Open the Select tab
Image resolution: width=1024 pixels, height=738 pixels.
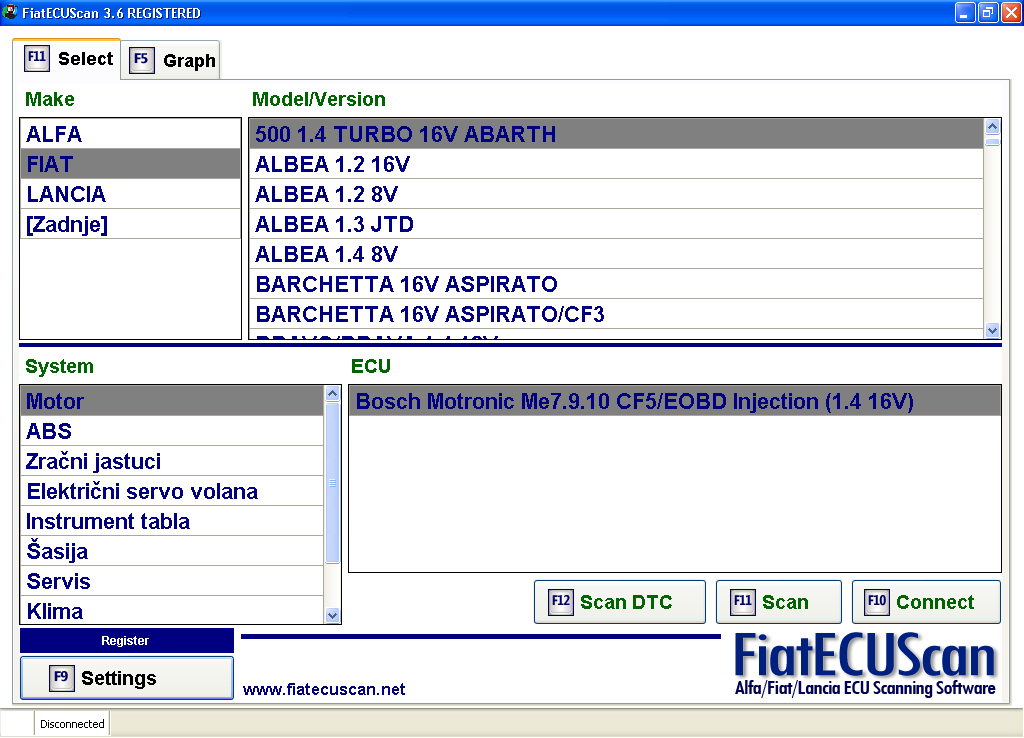click(x=67, y=59)
